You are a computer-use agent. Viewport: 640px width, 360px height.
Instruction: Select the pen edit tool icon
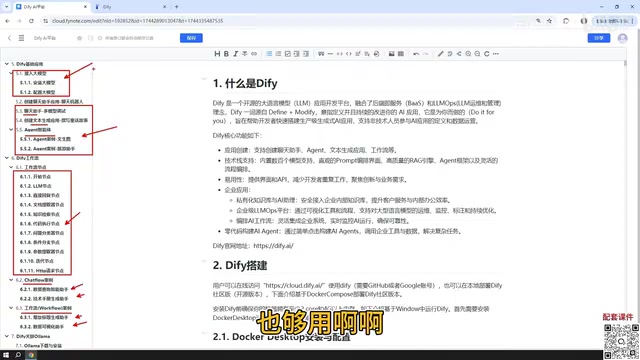coord(440,54)
